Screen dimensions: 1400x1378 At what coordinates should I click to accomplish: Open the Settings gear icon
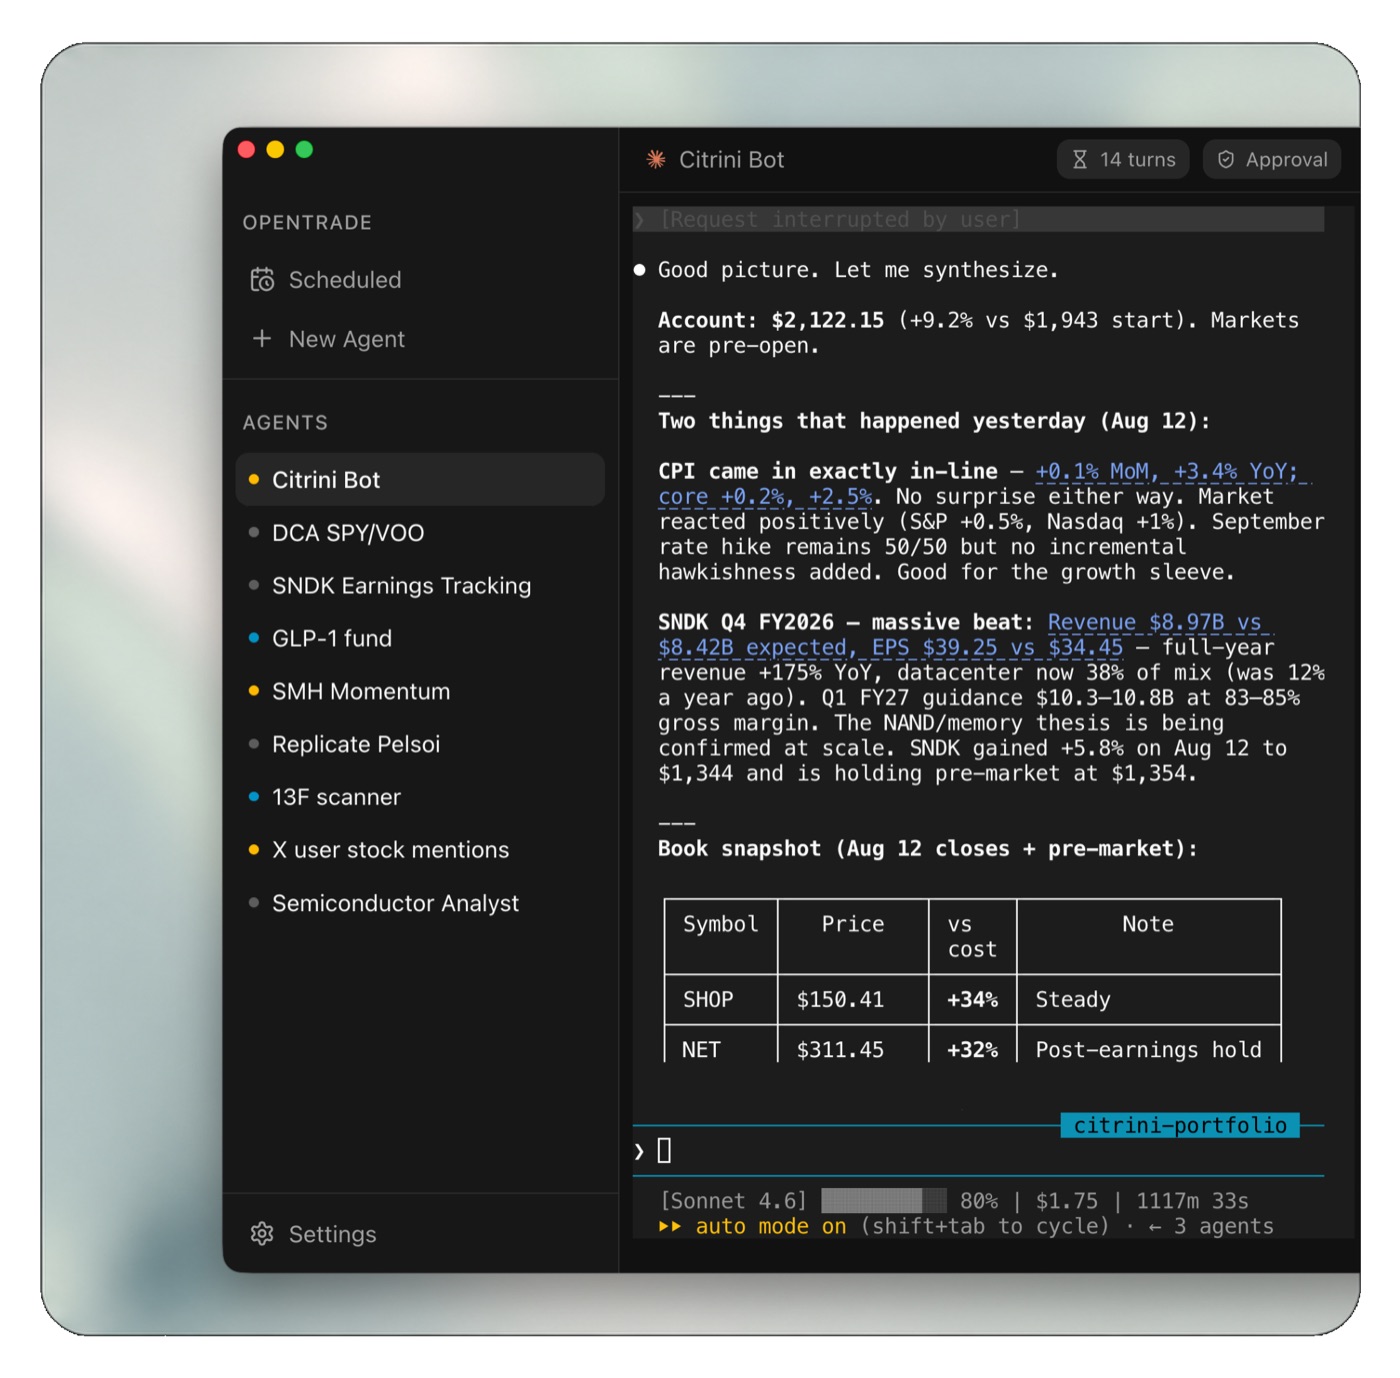coord(262,1234)
